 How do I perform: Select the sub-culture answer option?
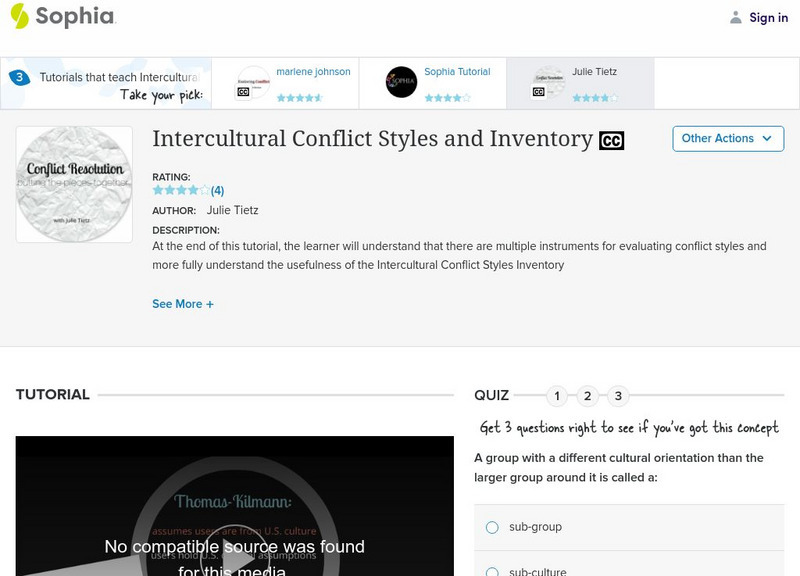point(491,569)
